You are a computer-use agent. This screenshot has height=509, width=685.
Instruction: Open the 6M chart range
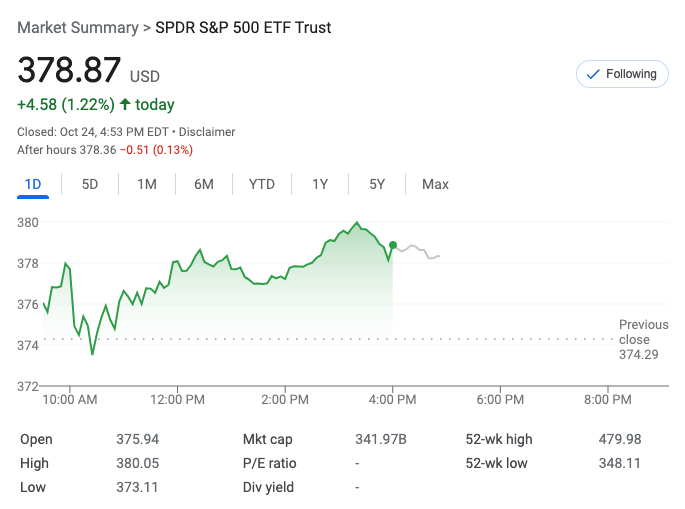coord(204,184)
